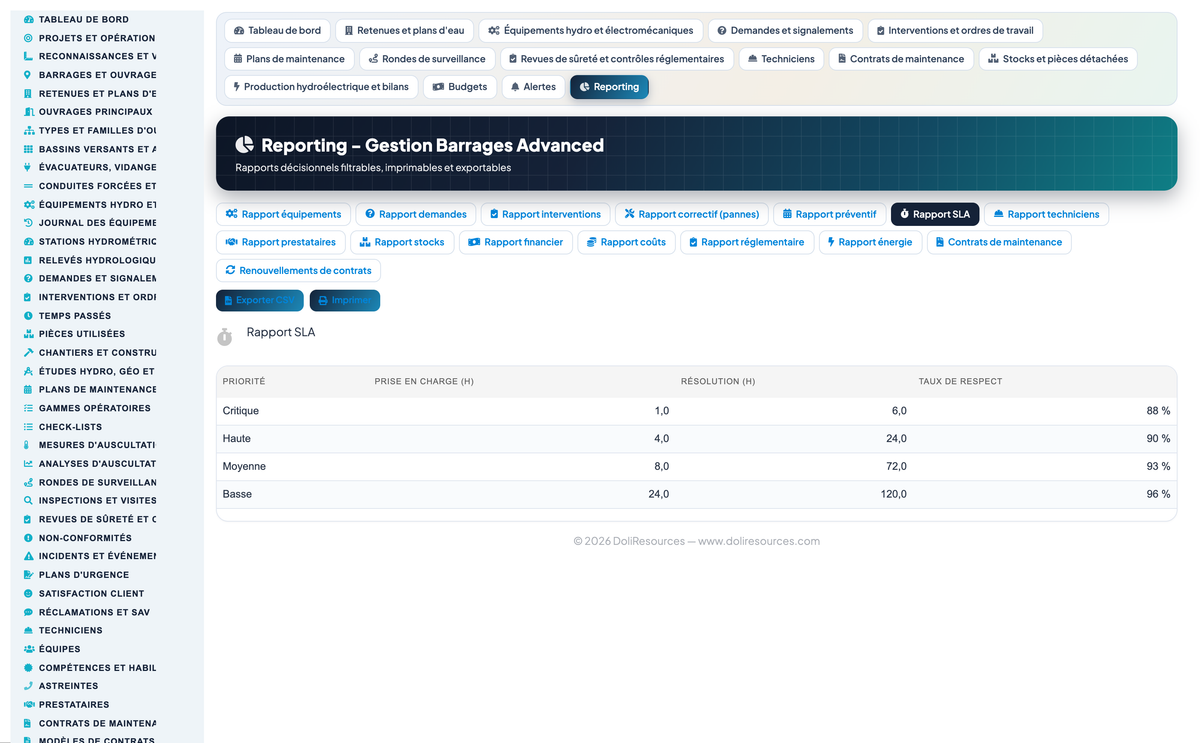Show Rapport stocks
Image resolution: width=1200 pixels, height=743 pixels.
(402, 242)
